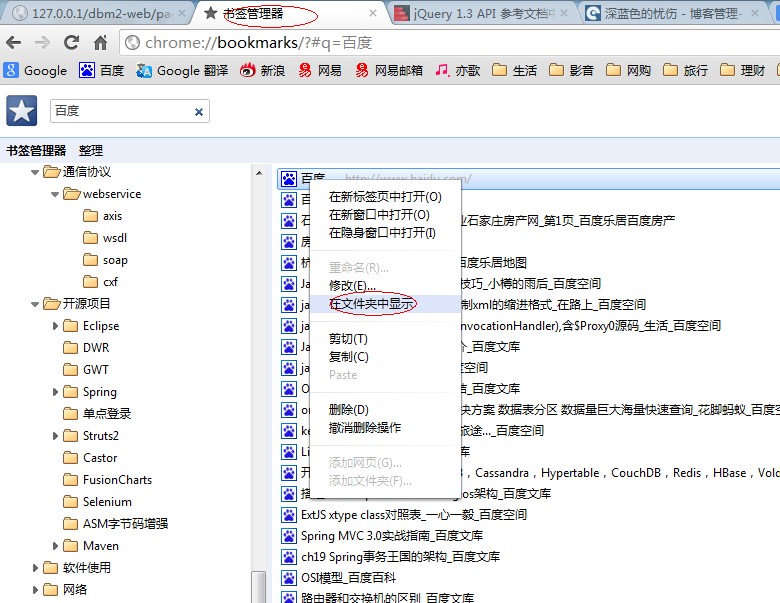Image resolution: width=780 pixels, height=603 pixels.
Task: Choose 在新窗口中打开 from context menu
Action: pos(385,214)
